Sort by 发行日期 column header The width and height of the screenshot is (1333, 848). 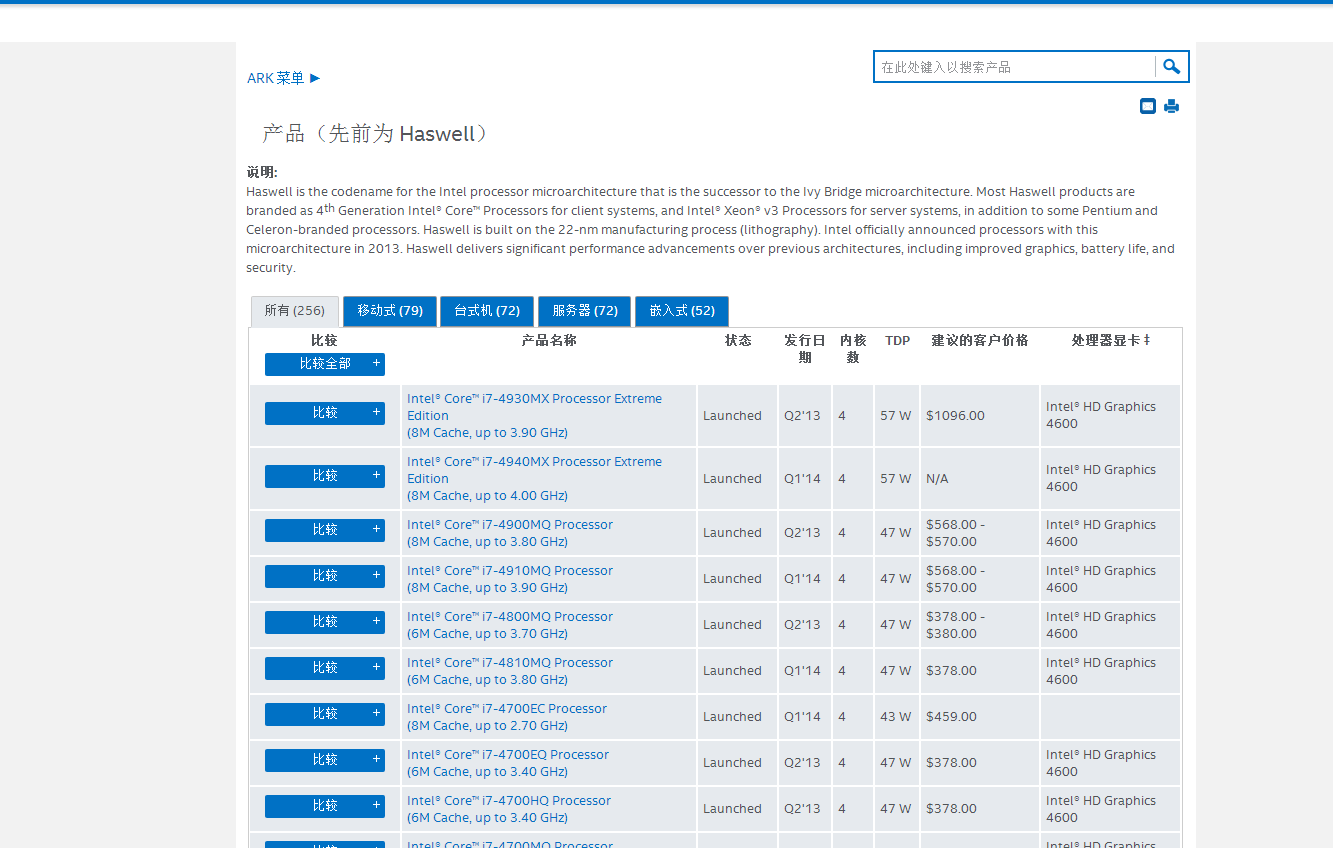805,349
